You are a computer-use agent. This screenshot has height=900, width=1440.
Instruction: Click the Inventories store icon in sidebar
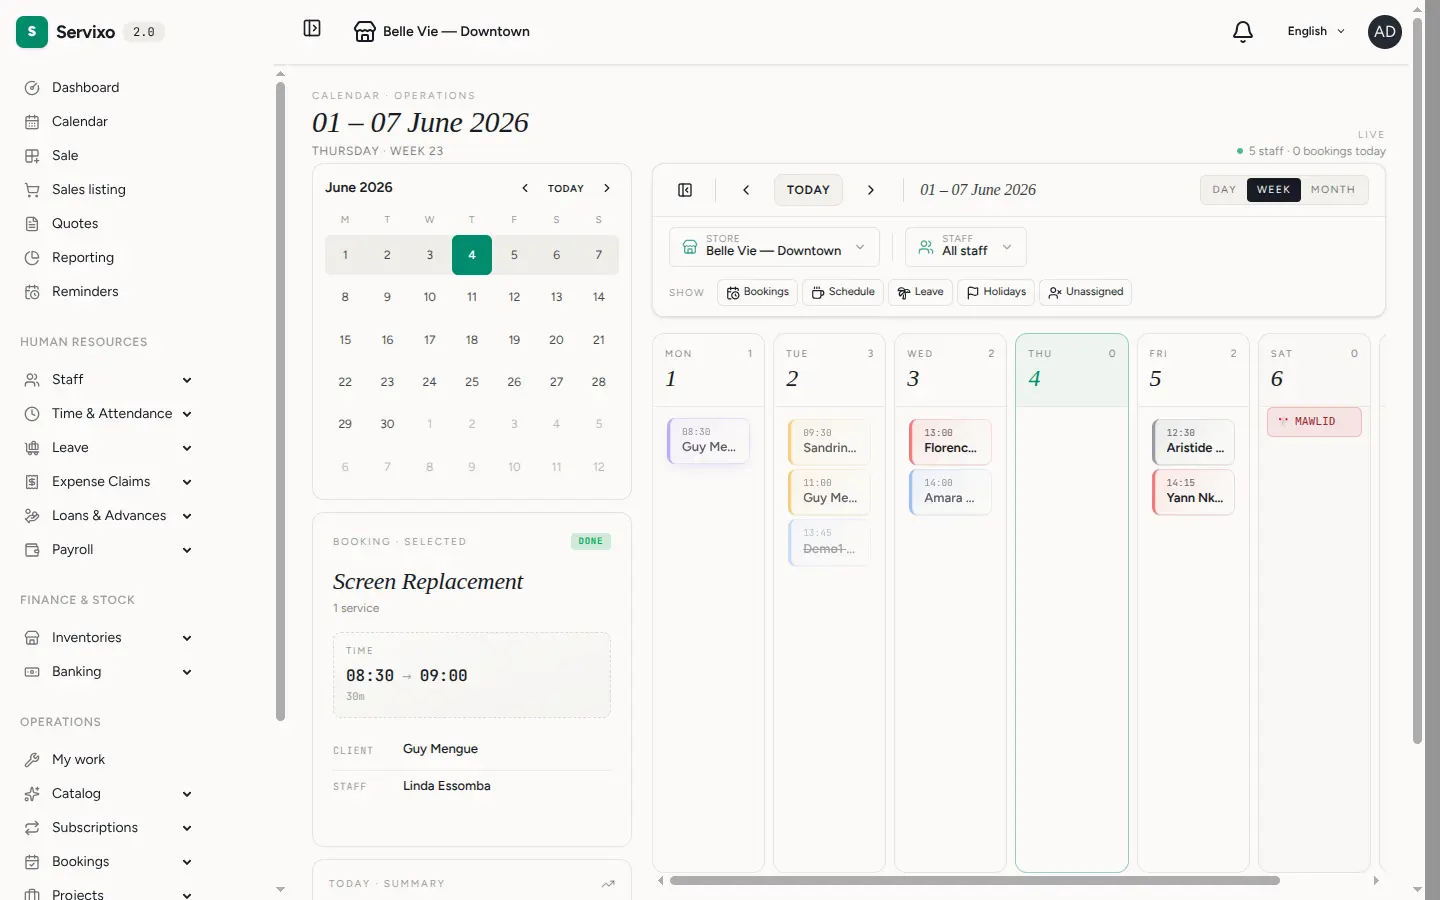click(x=32, y=638)
